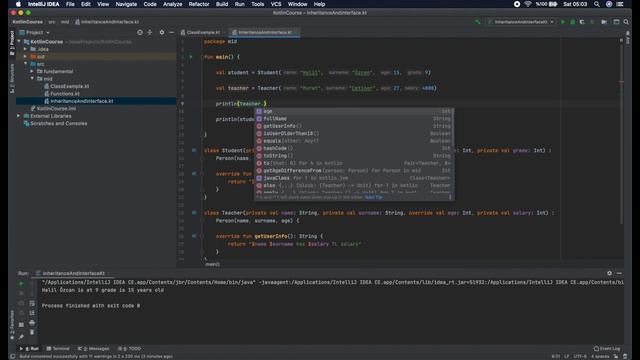This screenshot has width=640, height=360.
Task: Expand the fundamental package
Action: 32,71
